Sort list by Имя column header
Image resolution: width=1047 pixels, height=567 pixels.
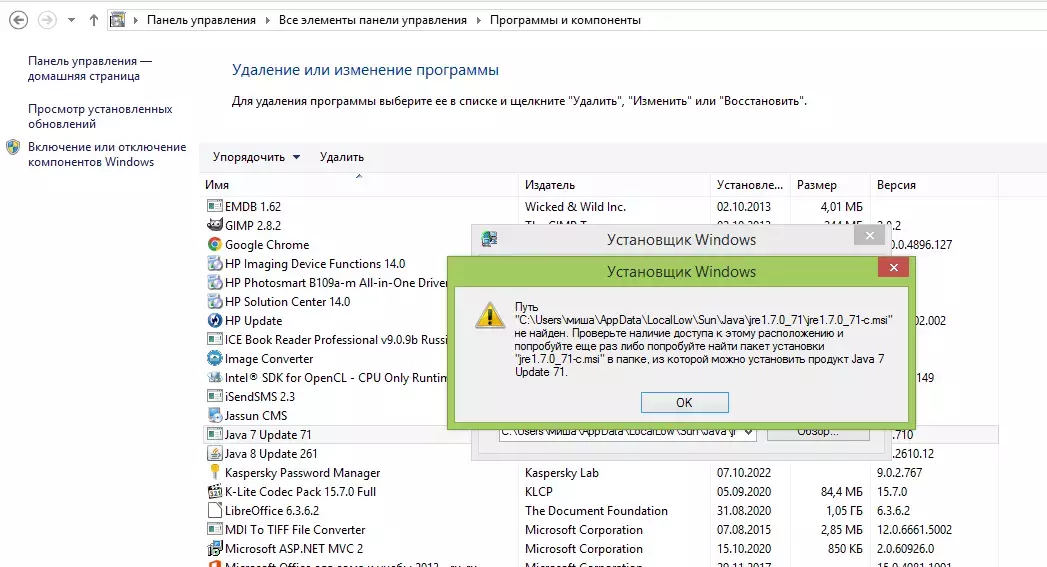[359, 185]
